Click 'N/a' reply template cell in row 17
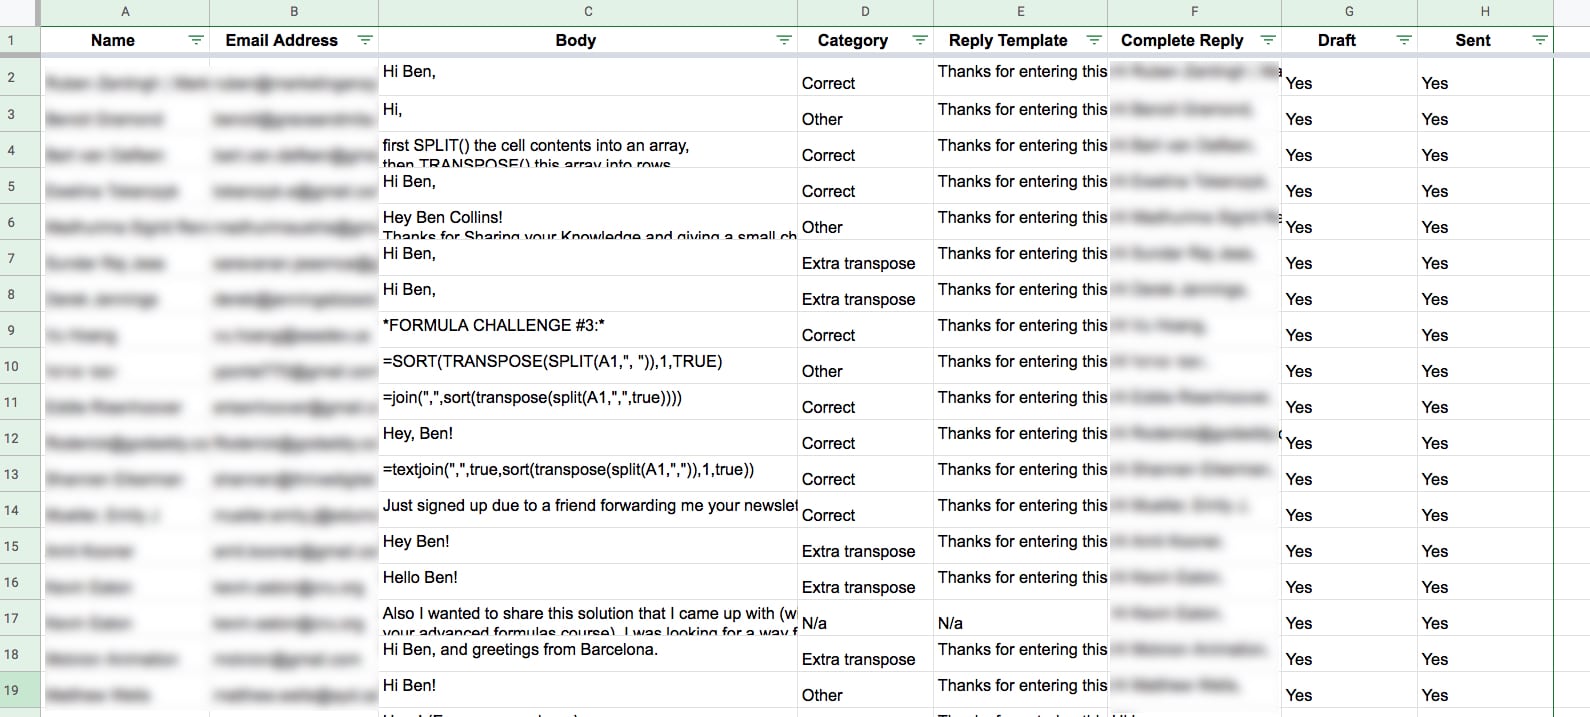 coord(1020,618)
